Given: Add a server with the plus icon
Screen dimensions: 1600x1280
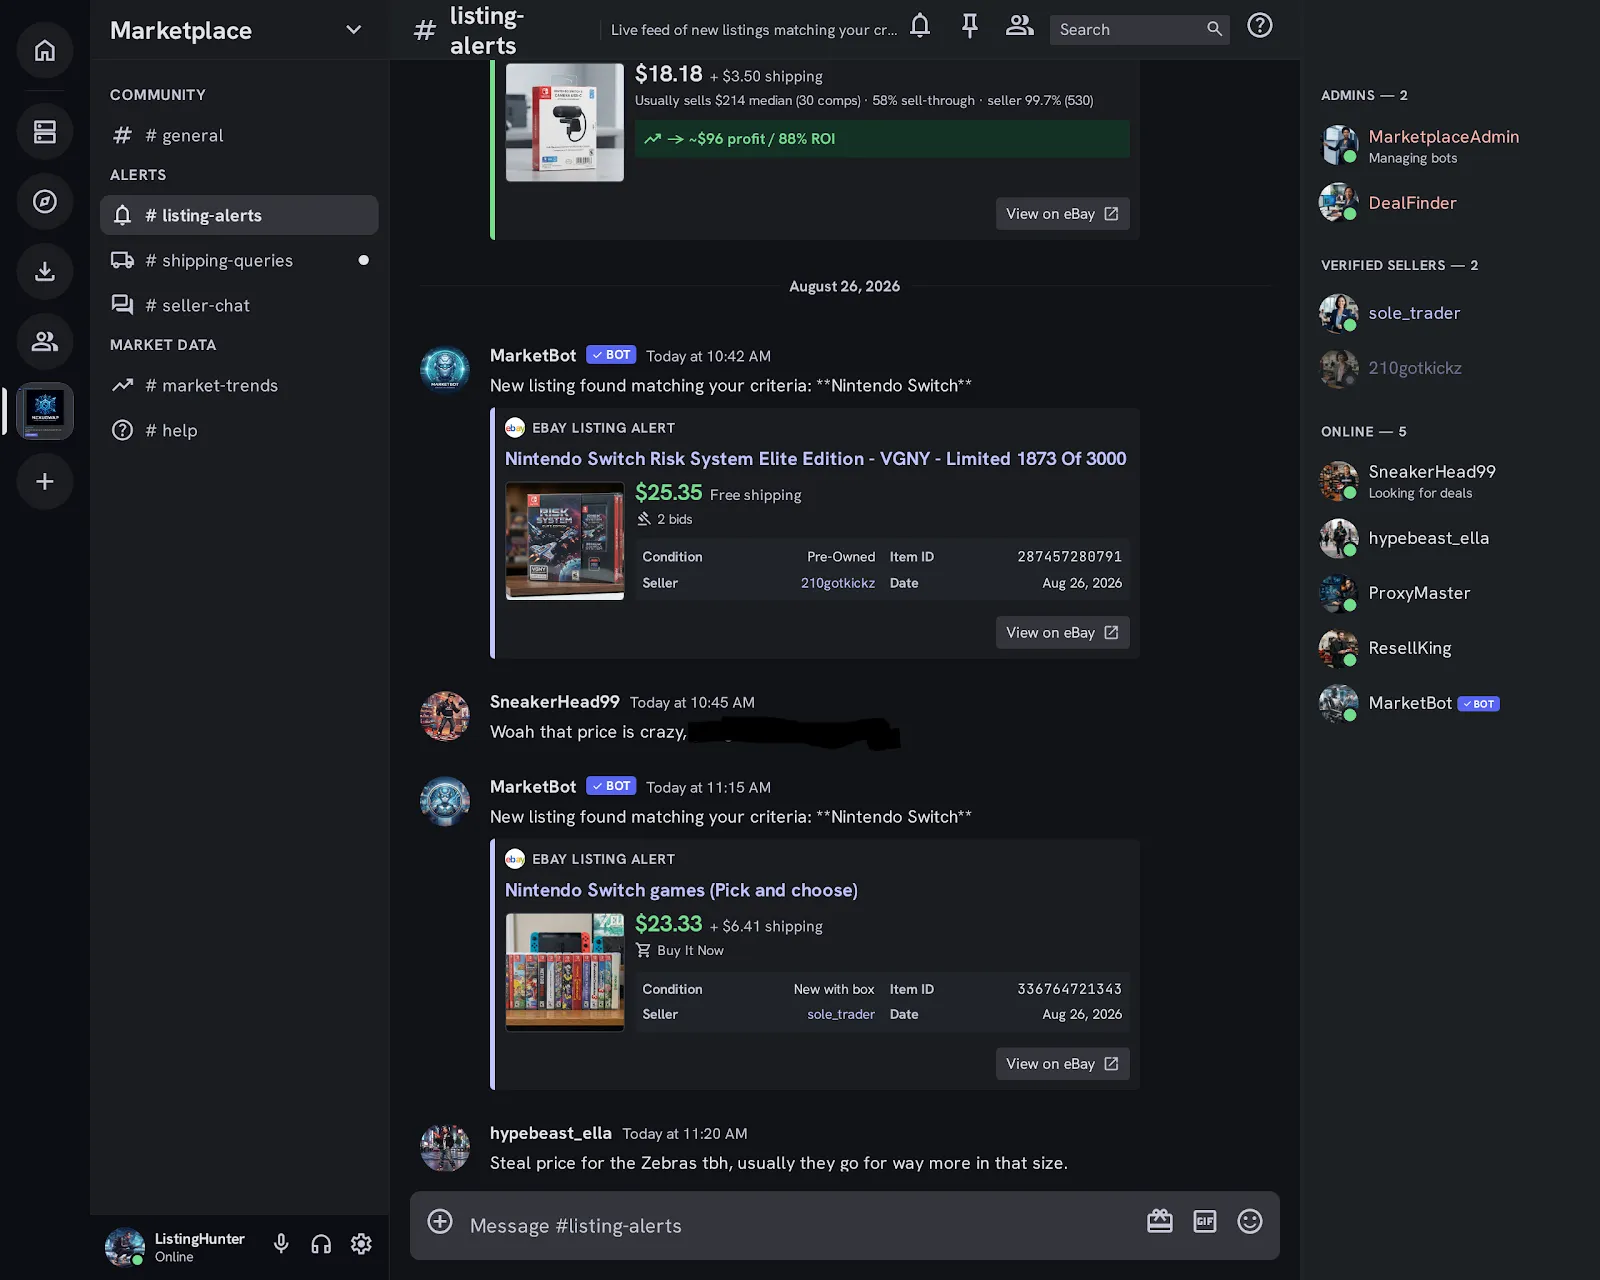Looking at the screenshot, I should pyautogui.click(x=45, y=481).
